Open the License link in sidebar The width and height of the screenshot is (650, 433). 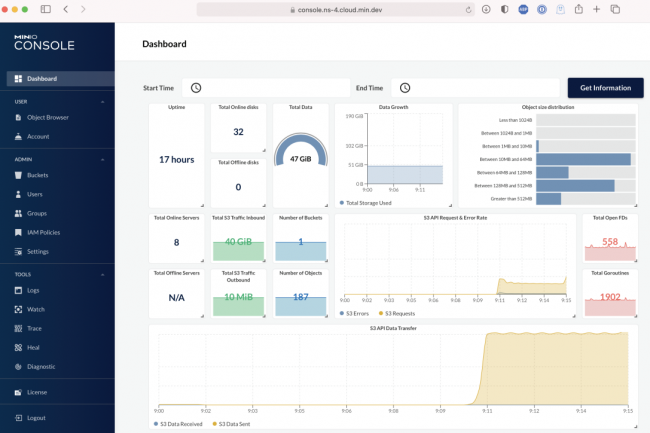[x=37, y=392]
